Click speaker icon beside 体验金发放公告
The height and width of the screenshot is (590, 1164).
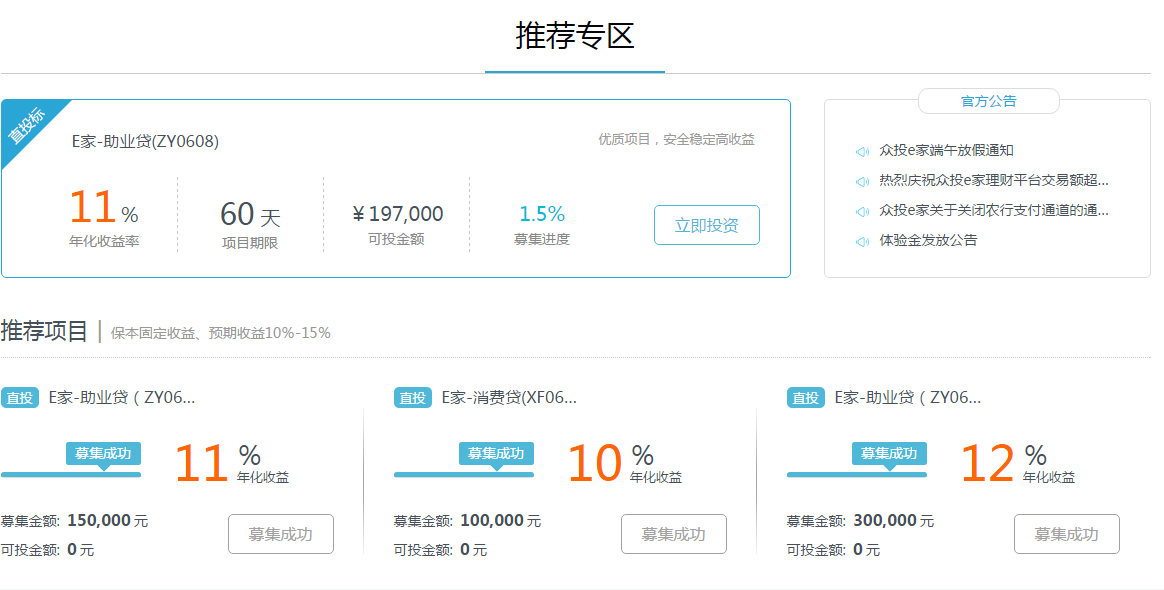click(862, 241)
